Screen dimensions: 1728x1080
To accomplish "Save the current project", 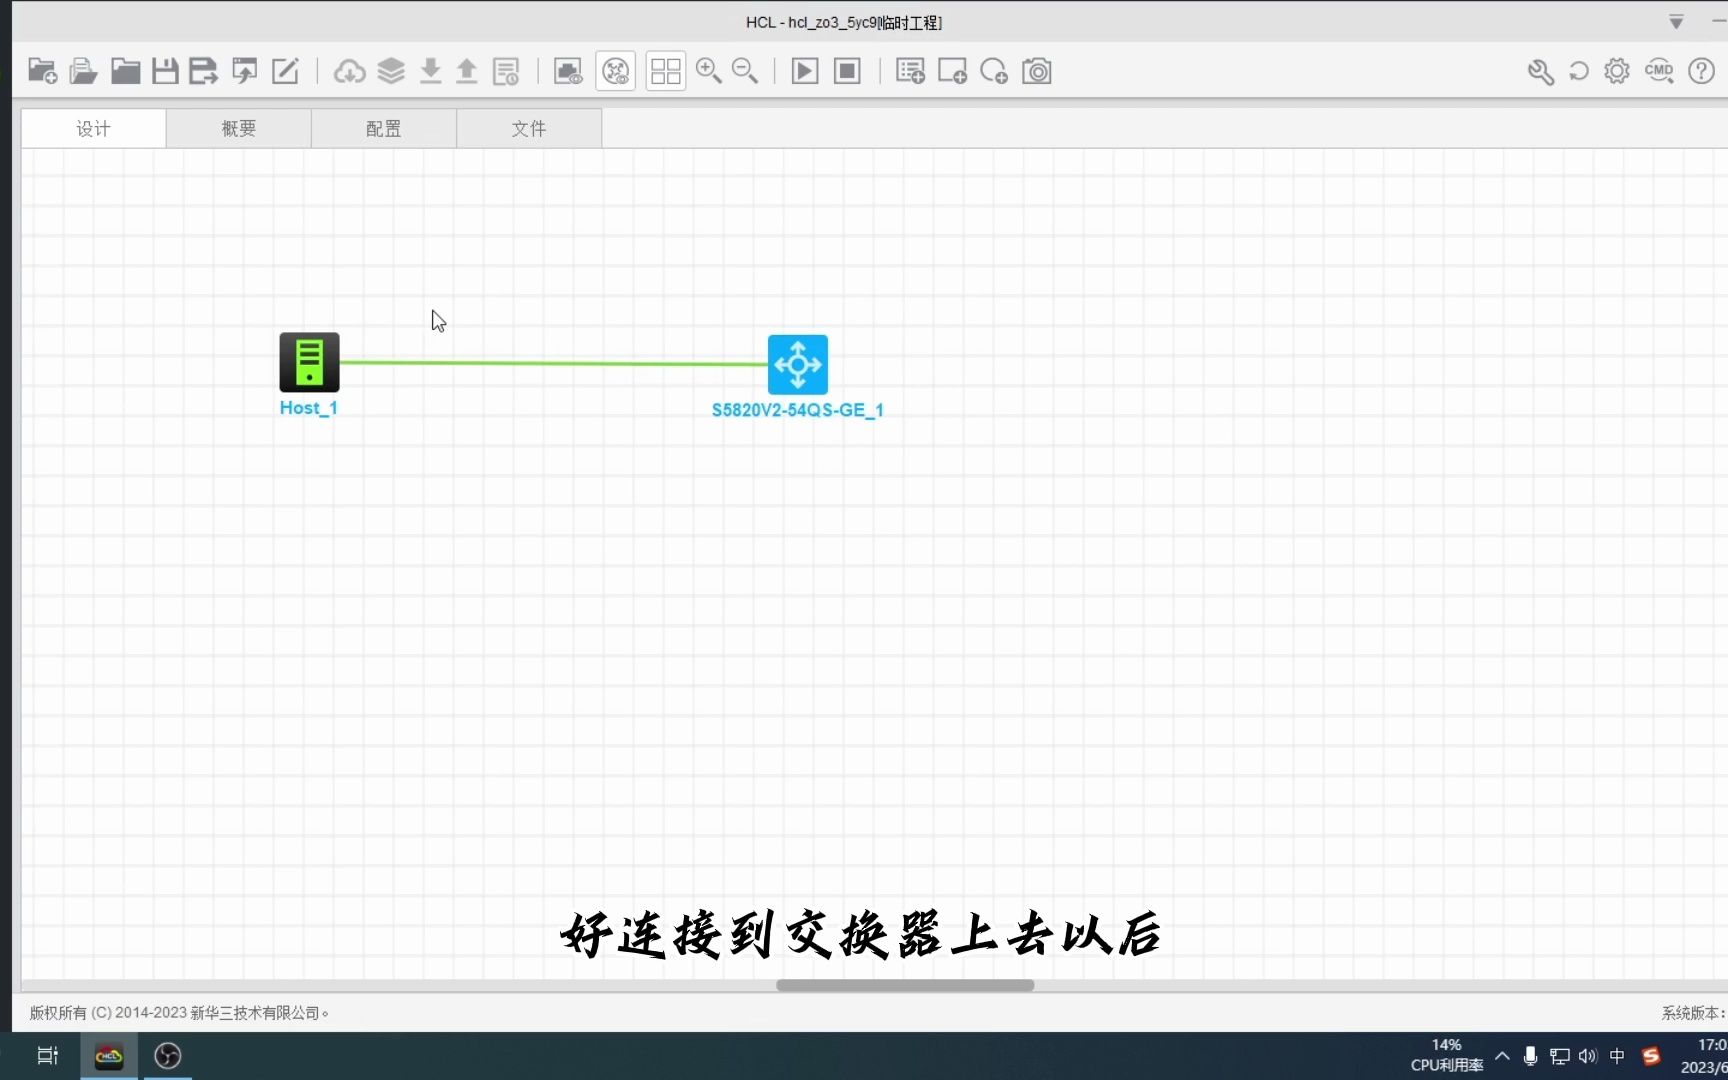I will point(165,70).
